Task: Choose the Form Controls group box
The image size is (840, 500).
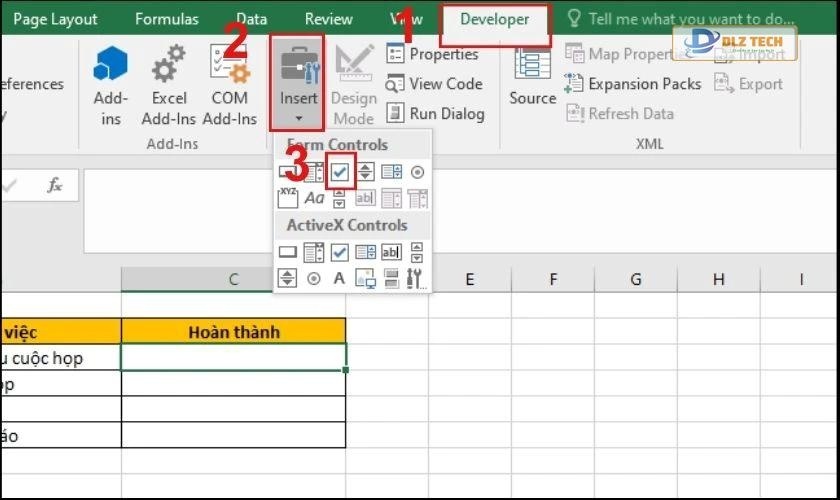Action: (288, 198)
